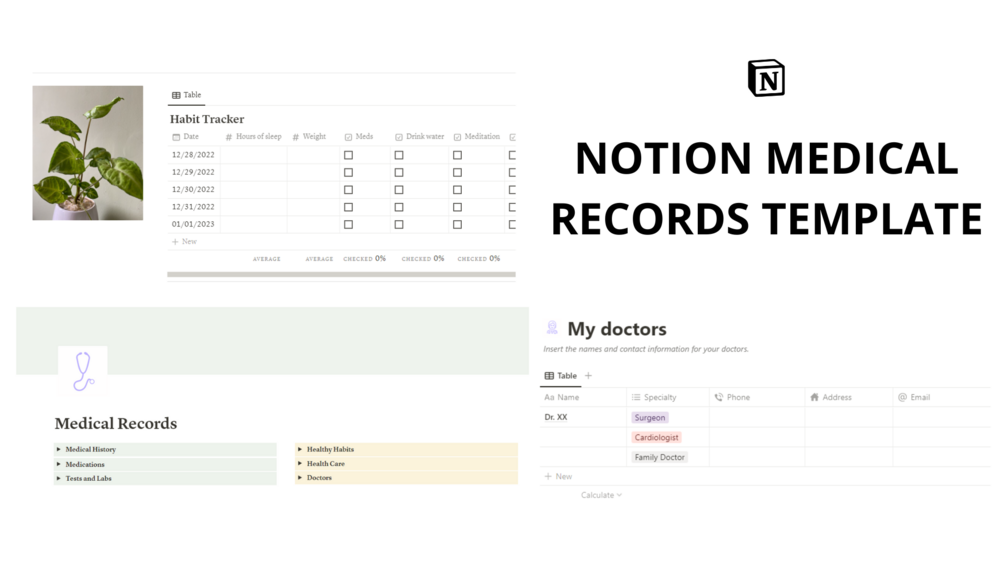Image resolution: width=1005 pixels, height=565 pixels.
Task: Check Drink water for 01/01/2023
Action: (x=399, y=224)
